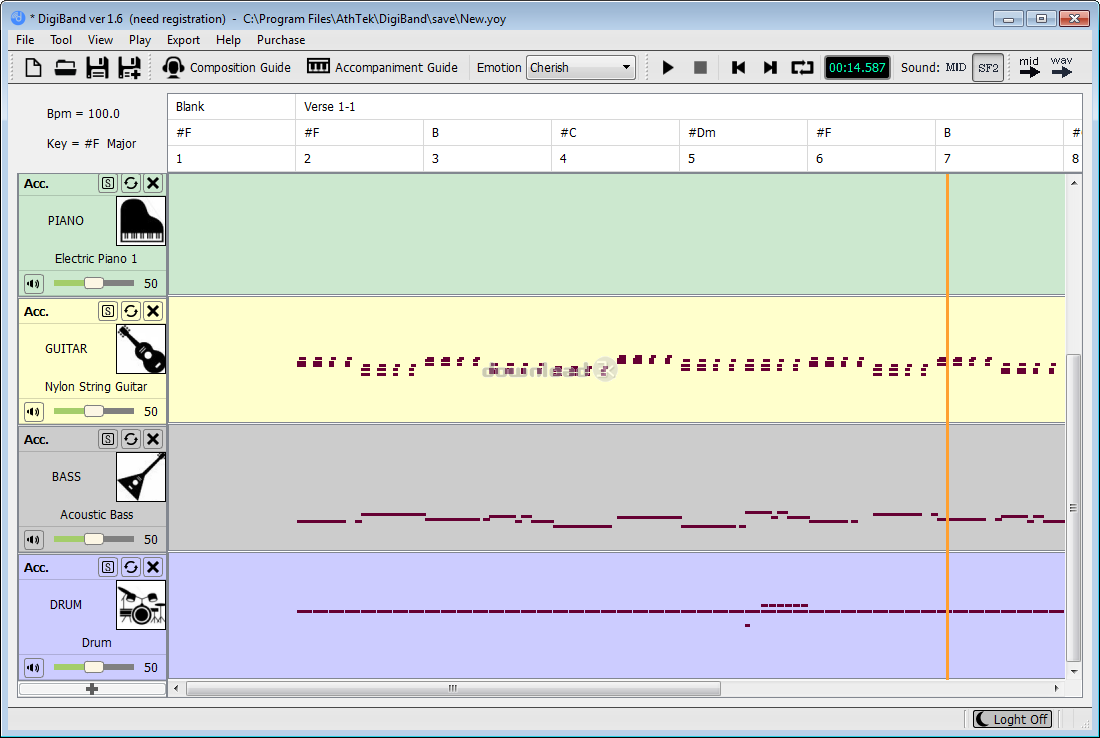Screen dimensions: 1100x738
Task: Click the drum kit instrument icon
Action: coord(141,605)
